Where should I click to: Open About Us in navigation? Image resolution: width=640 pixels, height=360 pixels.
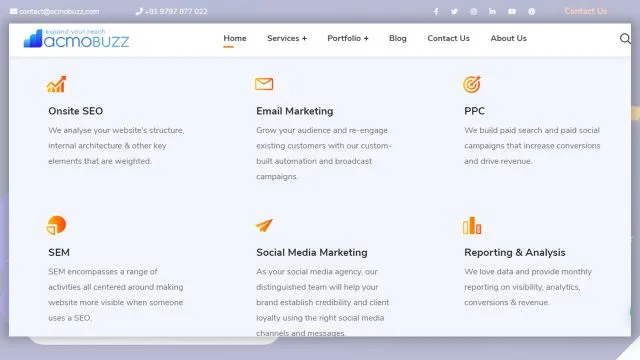pos(509,38)
